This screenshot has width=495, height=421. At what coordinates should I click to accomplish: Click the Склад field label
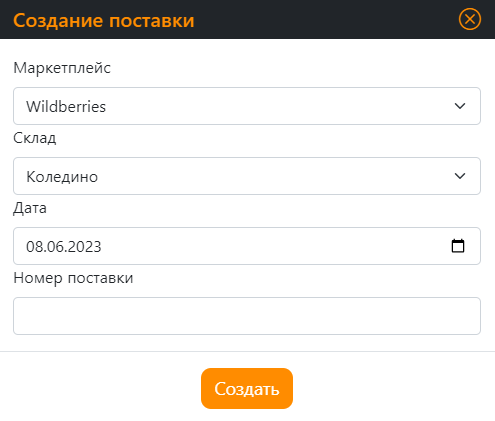pyautogui.click(x=35, y=138)
